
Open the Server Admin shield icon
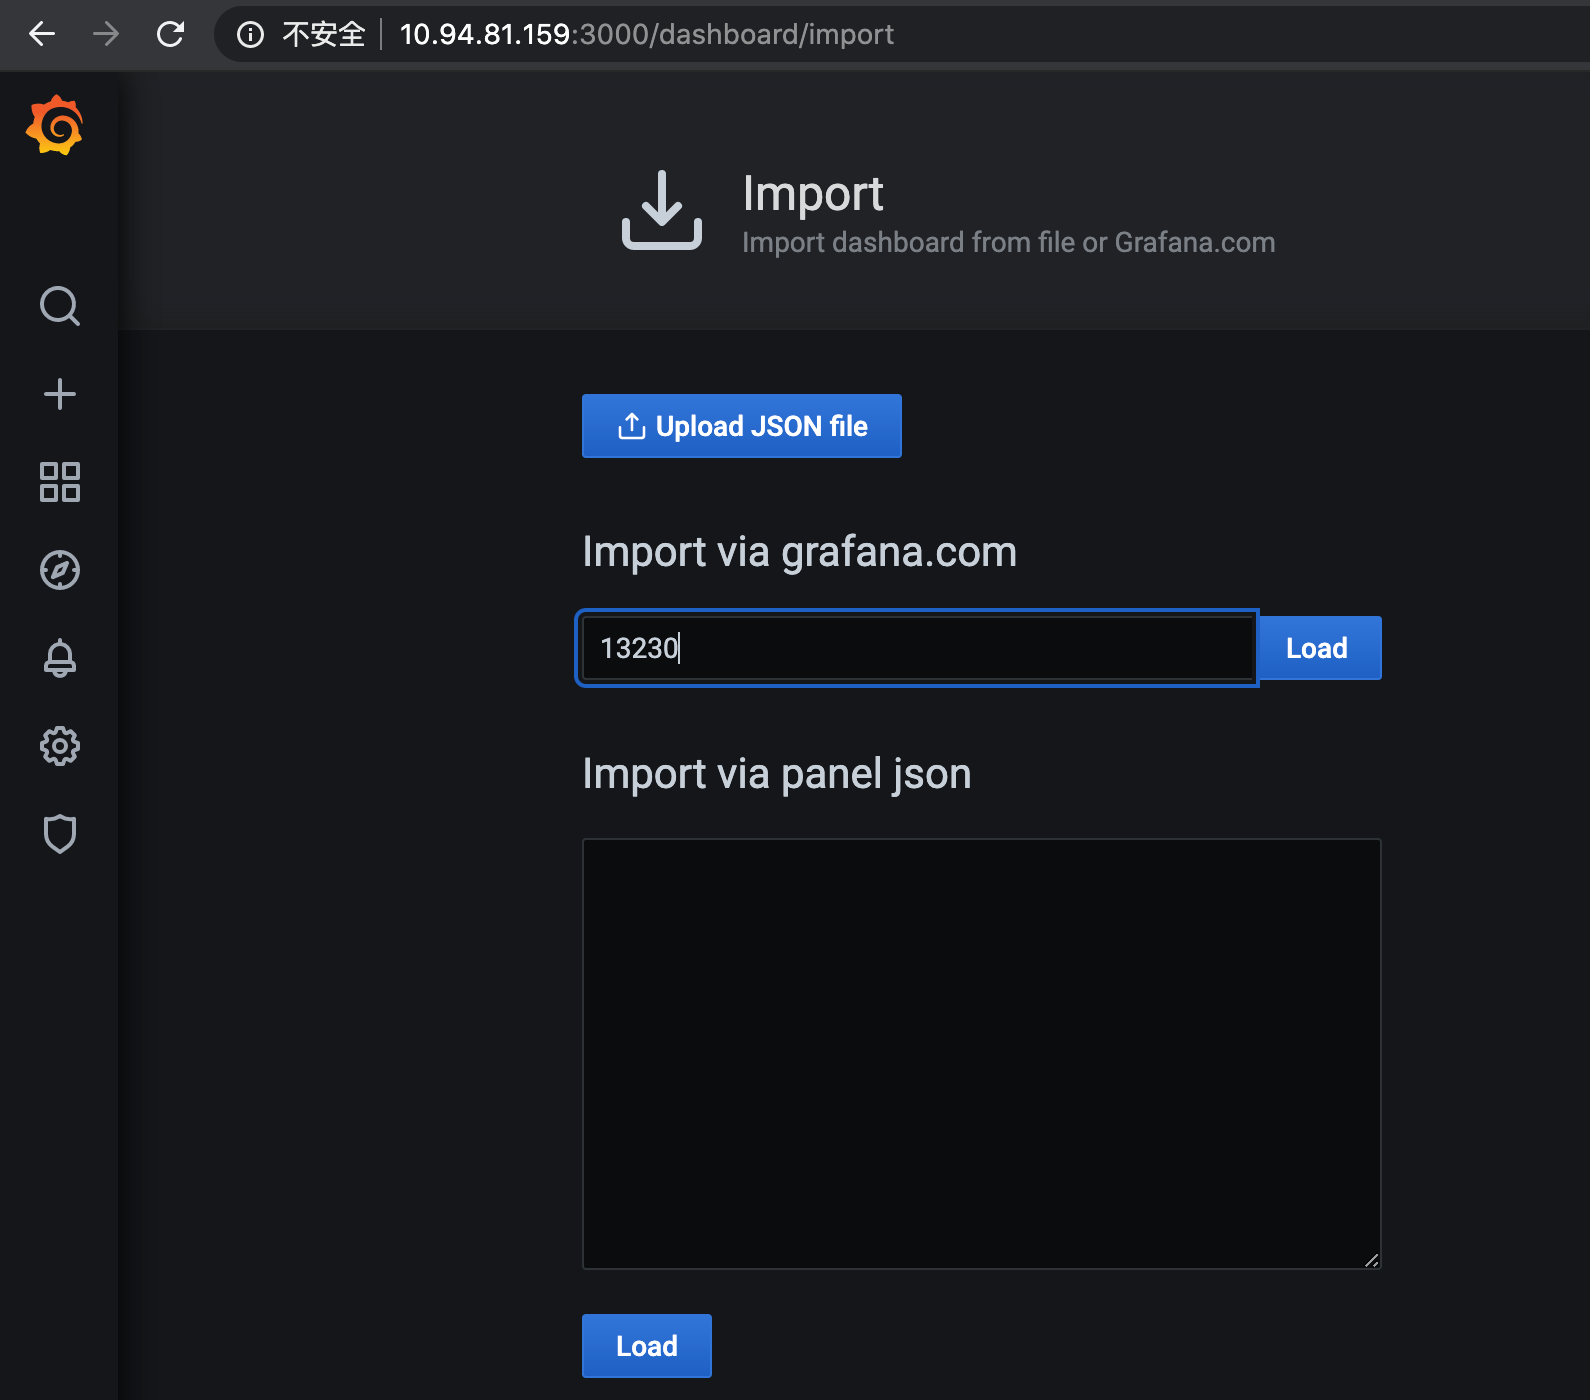60,834
